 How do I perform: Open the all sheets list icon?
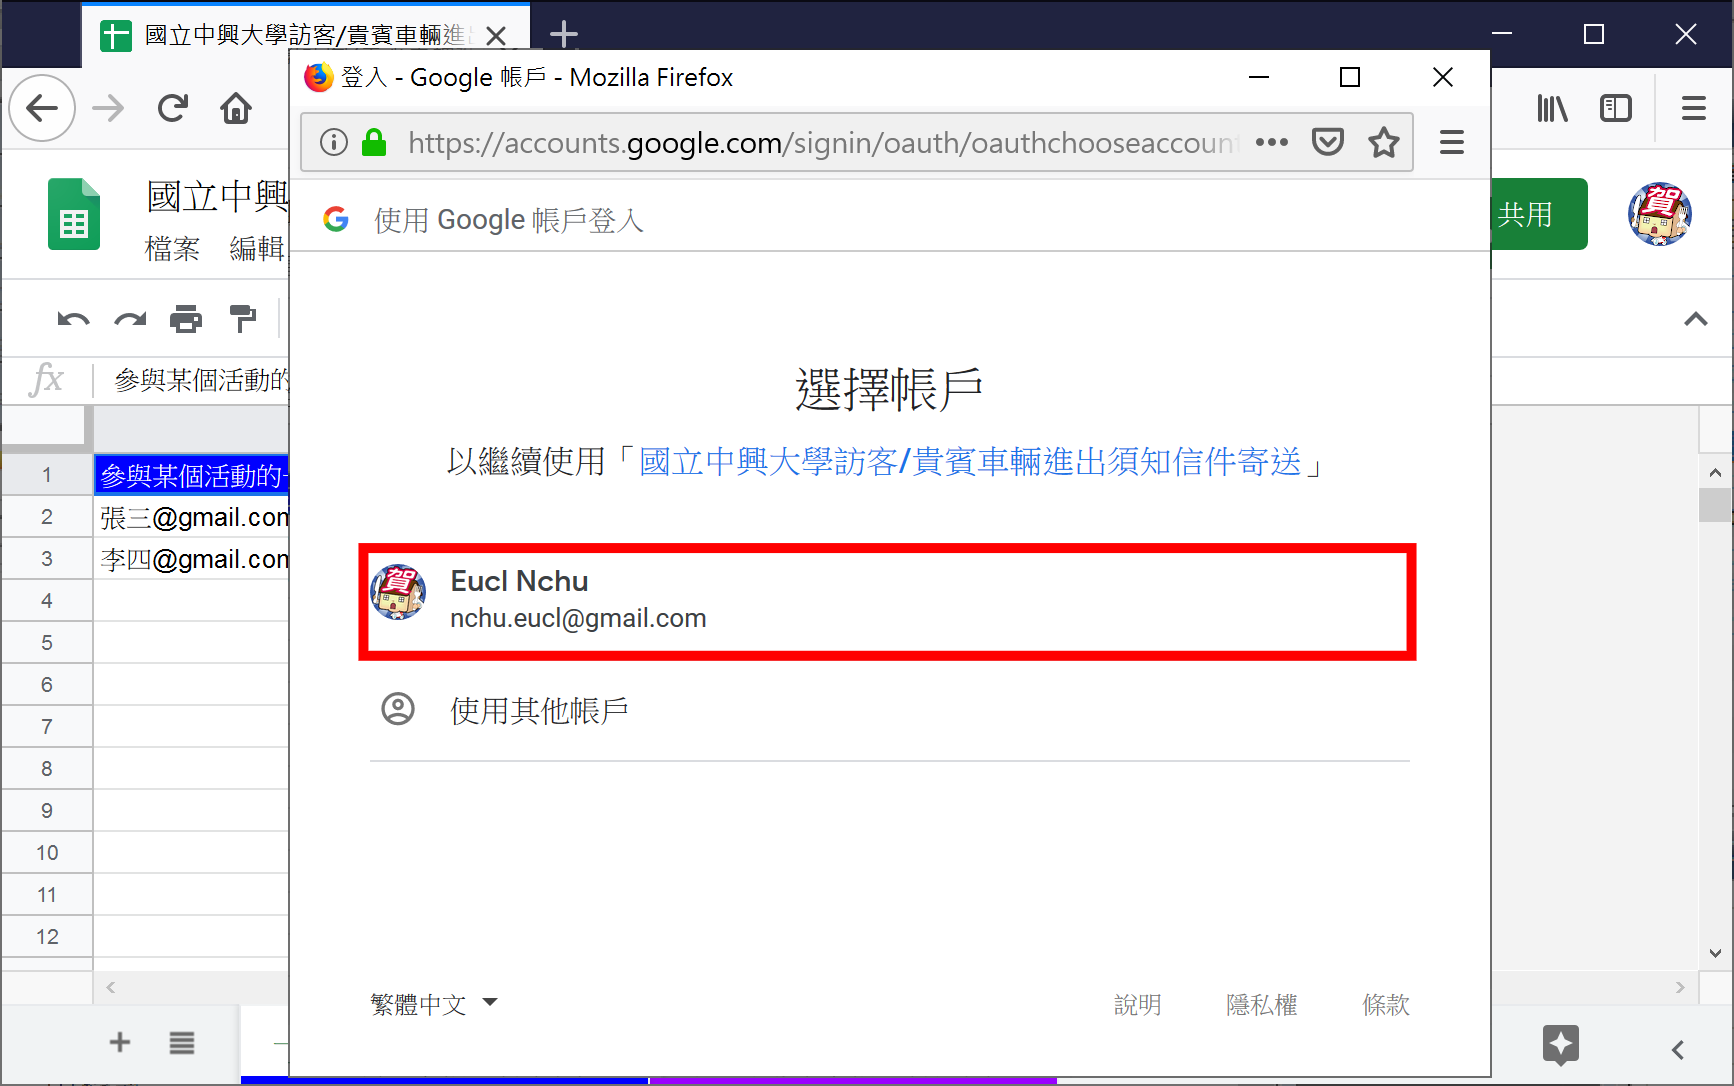coord(182,1043)
